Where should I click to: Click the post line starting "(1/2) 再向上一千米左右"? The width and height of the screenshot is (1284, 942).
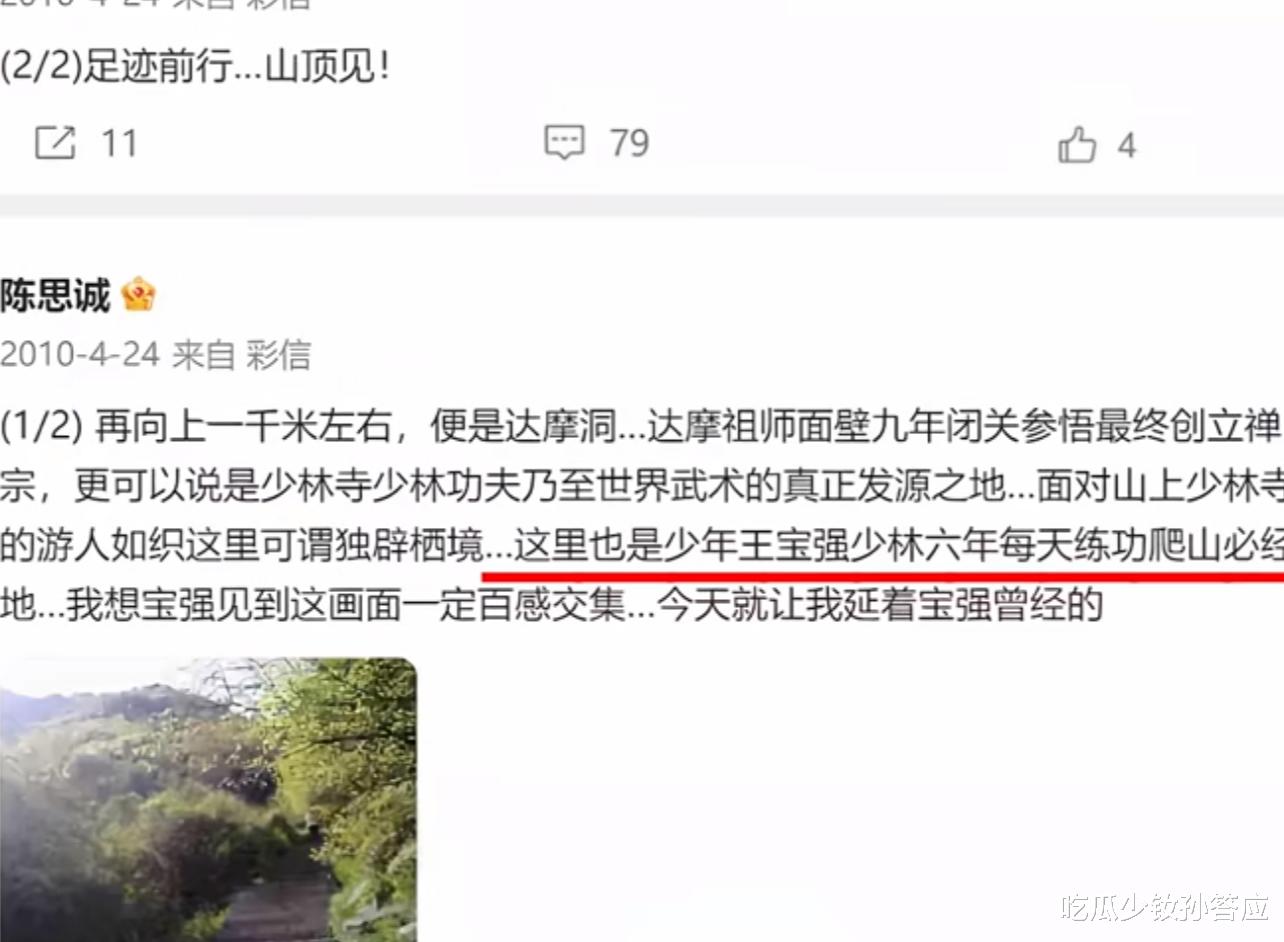click(642, 429)
